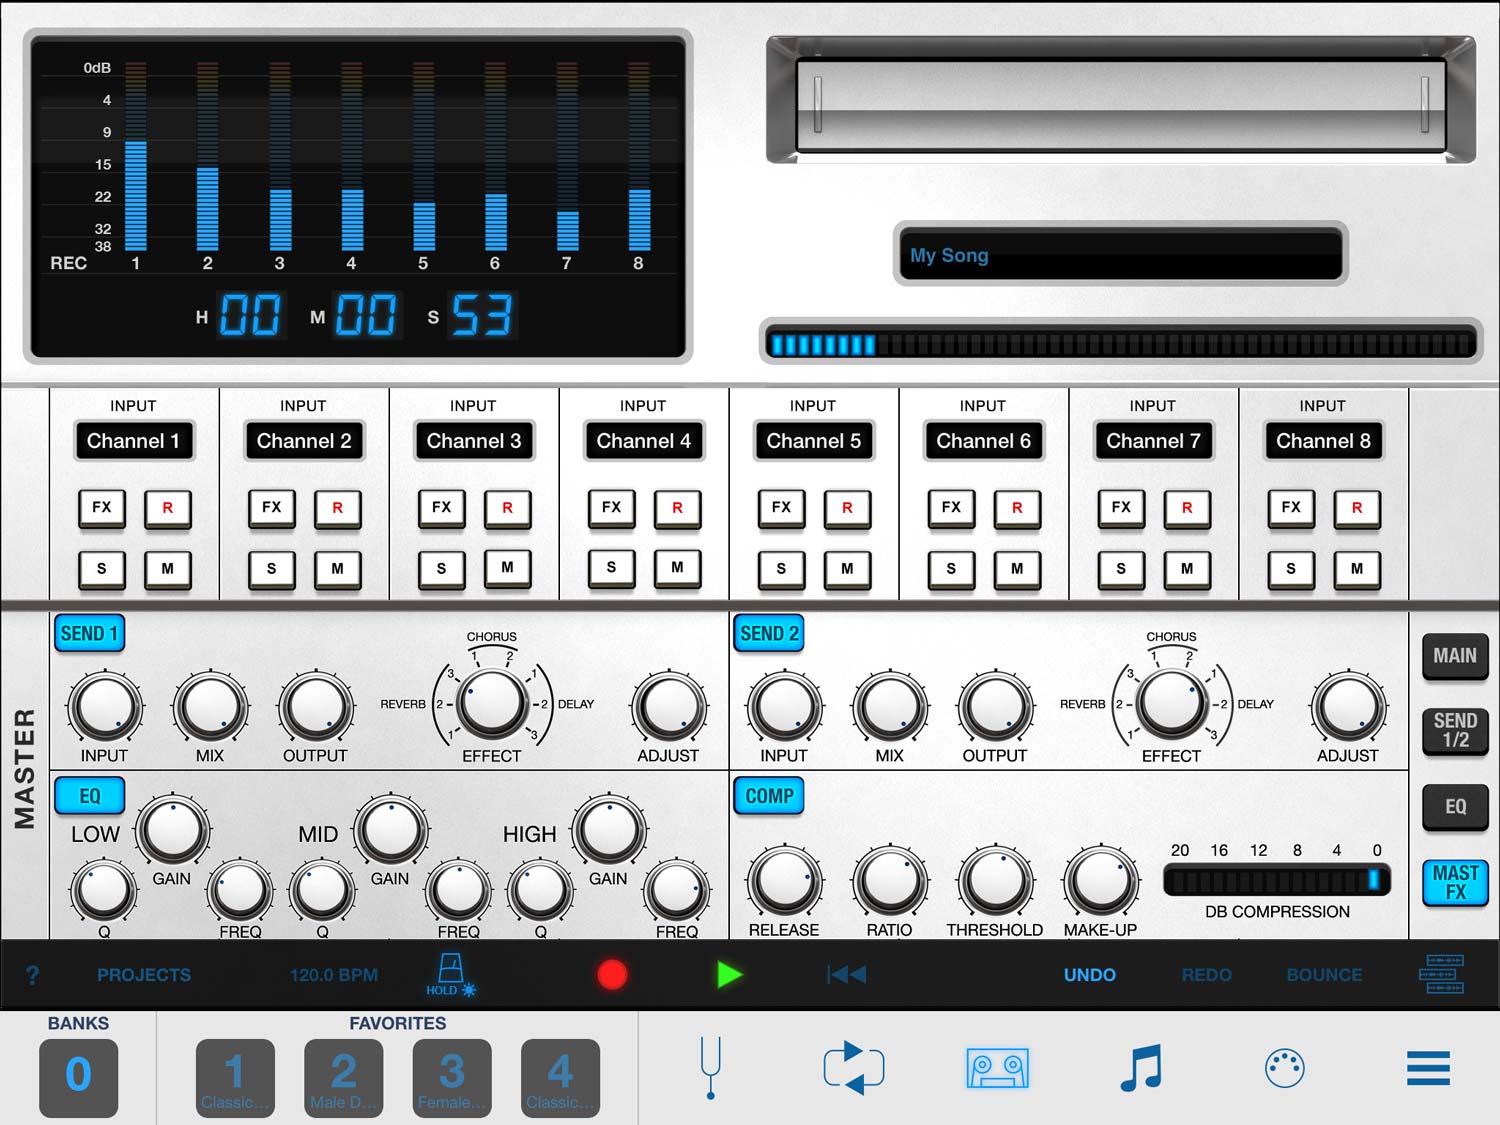Open the tuning fork tuner tool
This screenshot has width=1500, height=1125.
click(710, 1068)
